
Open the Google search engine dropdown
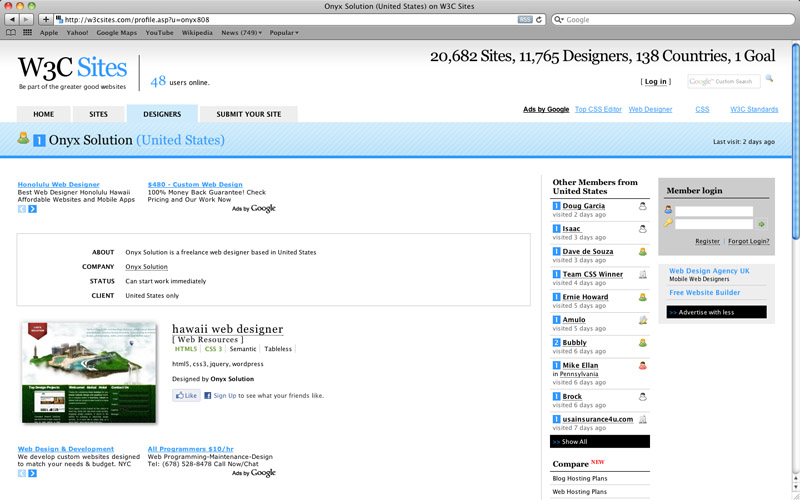click(x=558, y=19)
